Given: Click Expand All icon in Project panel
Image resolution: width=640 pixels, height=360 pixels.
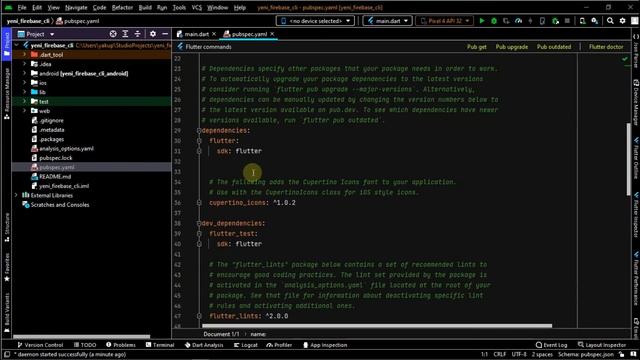Looking at the screenshot, I should pos(125,34).
